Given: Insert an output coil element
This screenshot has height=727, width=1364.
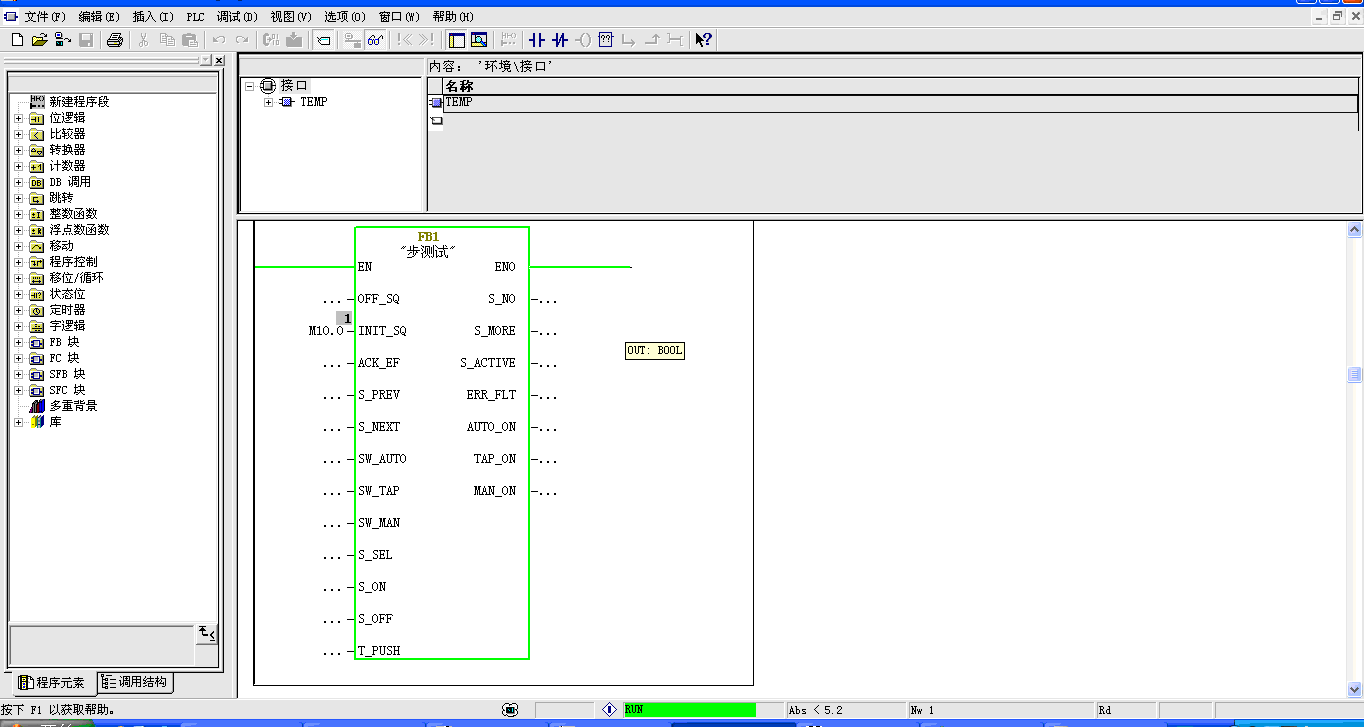Looking at the screenshot, I should pos(583,40).
